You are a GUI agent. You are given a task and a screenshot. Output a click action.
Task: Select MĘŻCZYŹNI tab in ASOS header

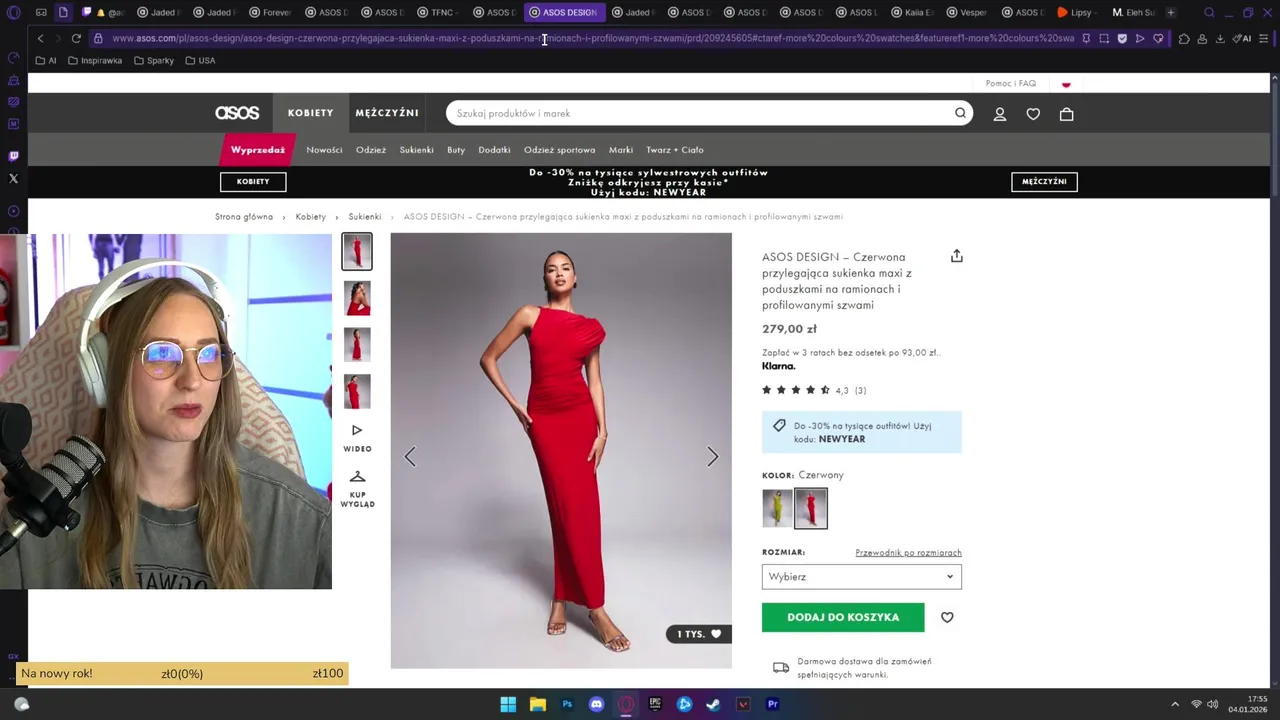pos(387,113)
